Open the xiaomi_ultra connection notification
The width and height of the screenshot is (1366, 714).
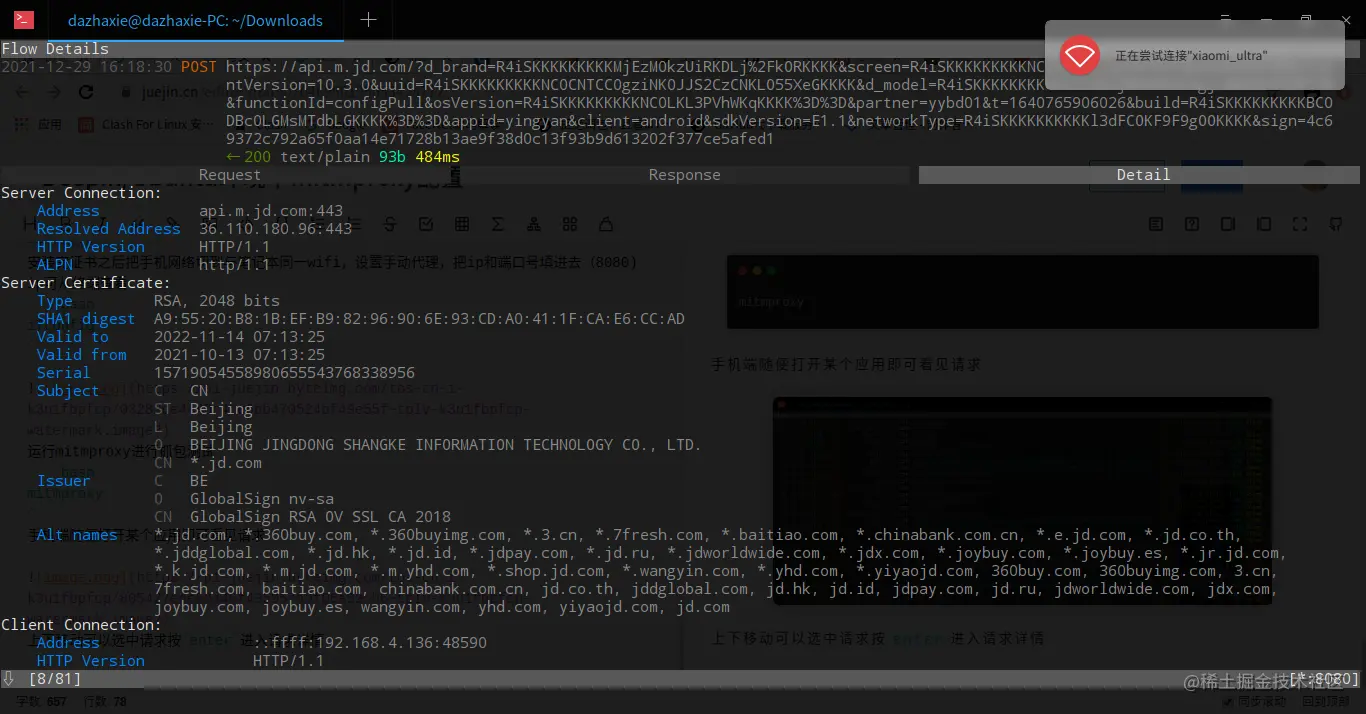pos(1195,56)
